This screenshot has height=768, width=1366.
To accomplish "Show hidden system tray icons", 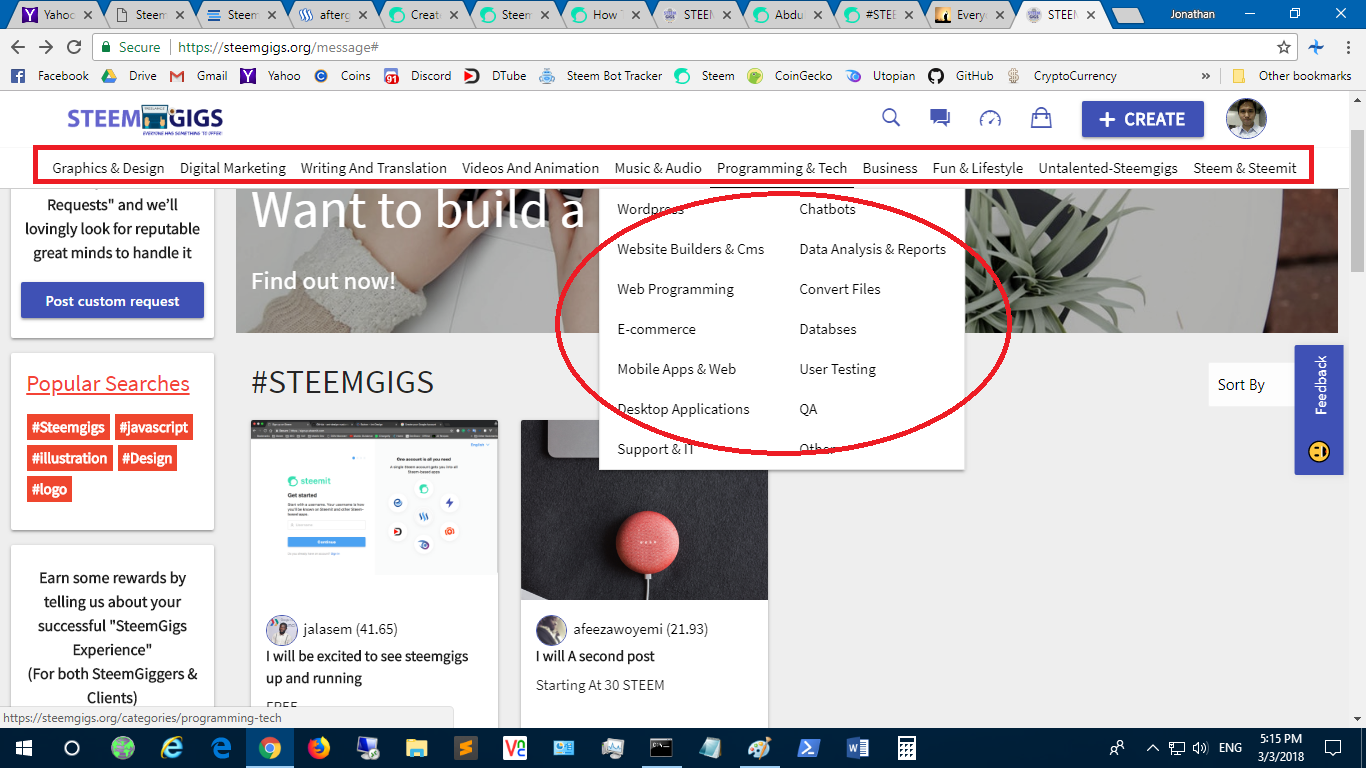I will [1153, 748].
